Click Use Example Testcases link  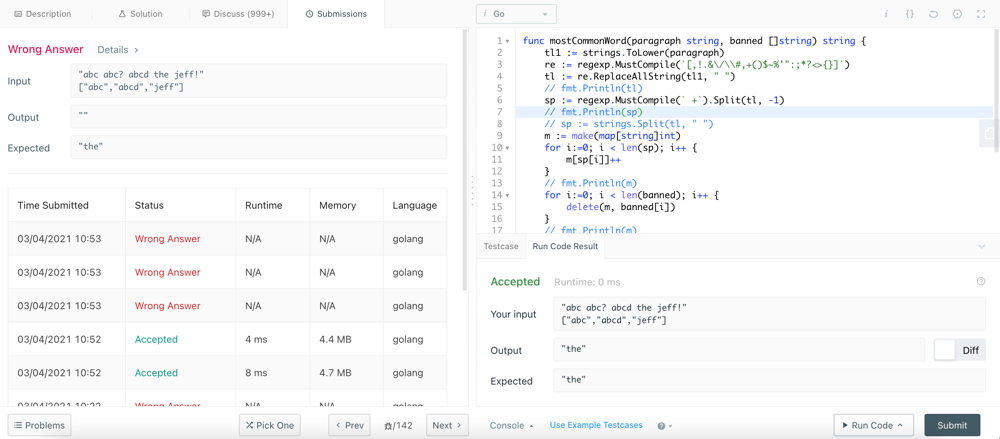click(596, 425)
